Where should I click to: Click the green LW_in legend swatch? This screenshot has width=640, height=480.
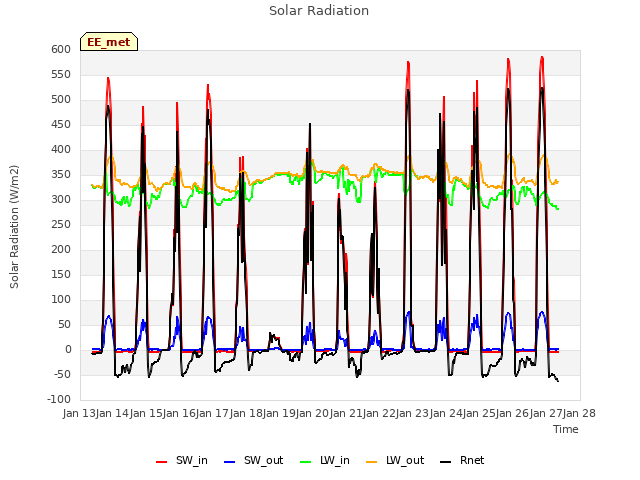click(306, 462)
